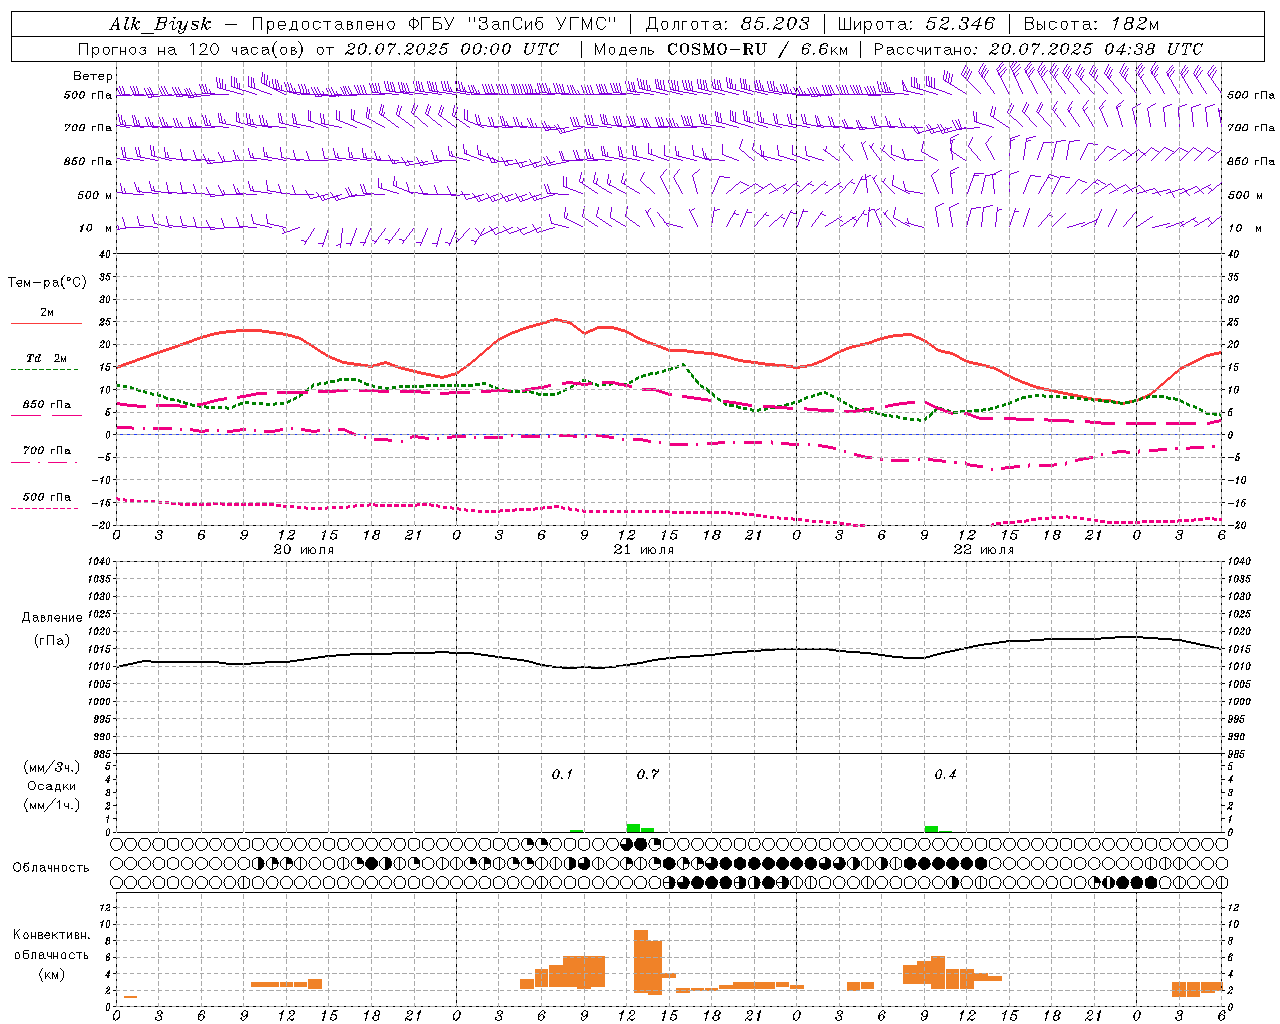
Task: Click the (мм/1ч.) precipitation unit label
Action: click(x=52, y=805)
